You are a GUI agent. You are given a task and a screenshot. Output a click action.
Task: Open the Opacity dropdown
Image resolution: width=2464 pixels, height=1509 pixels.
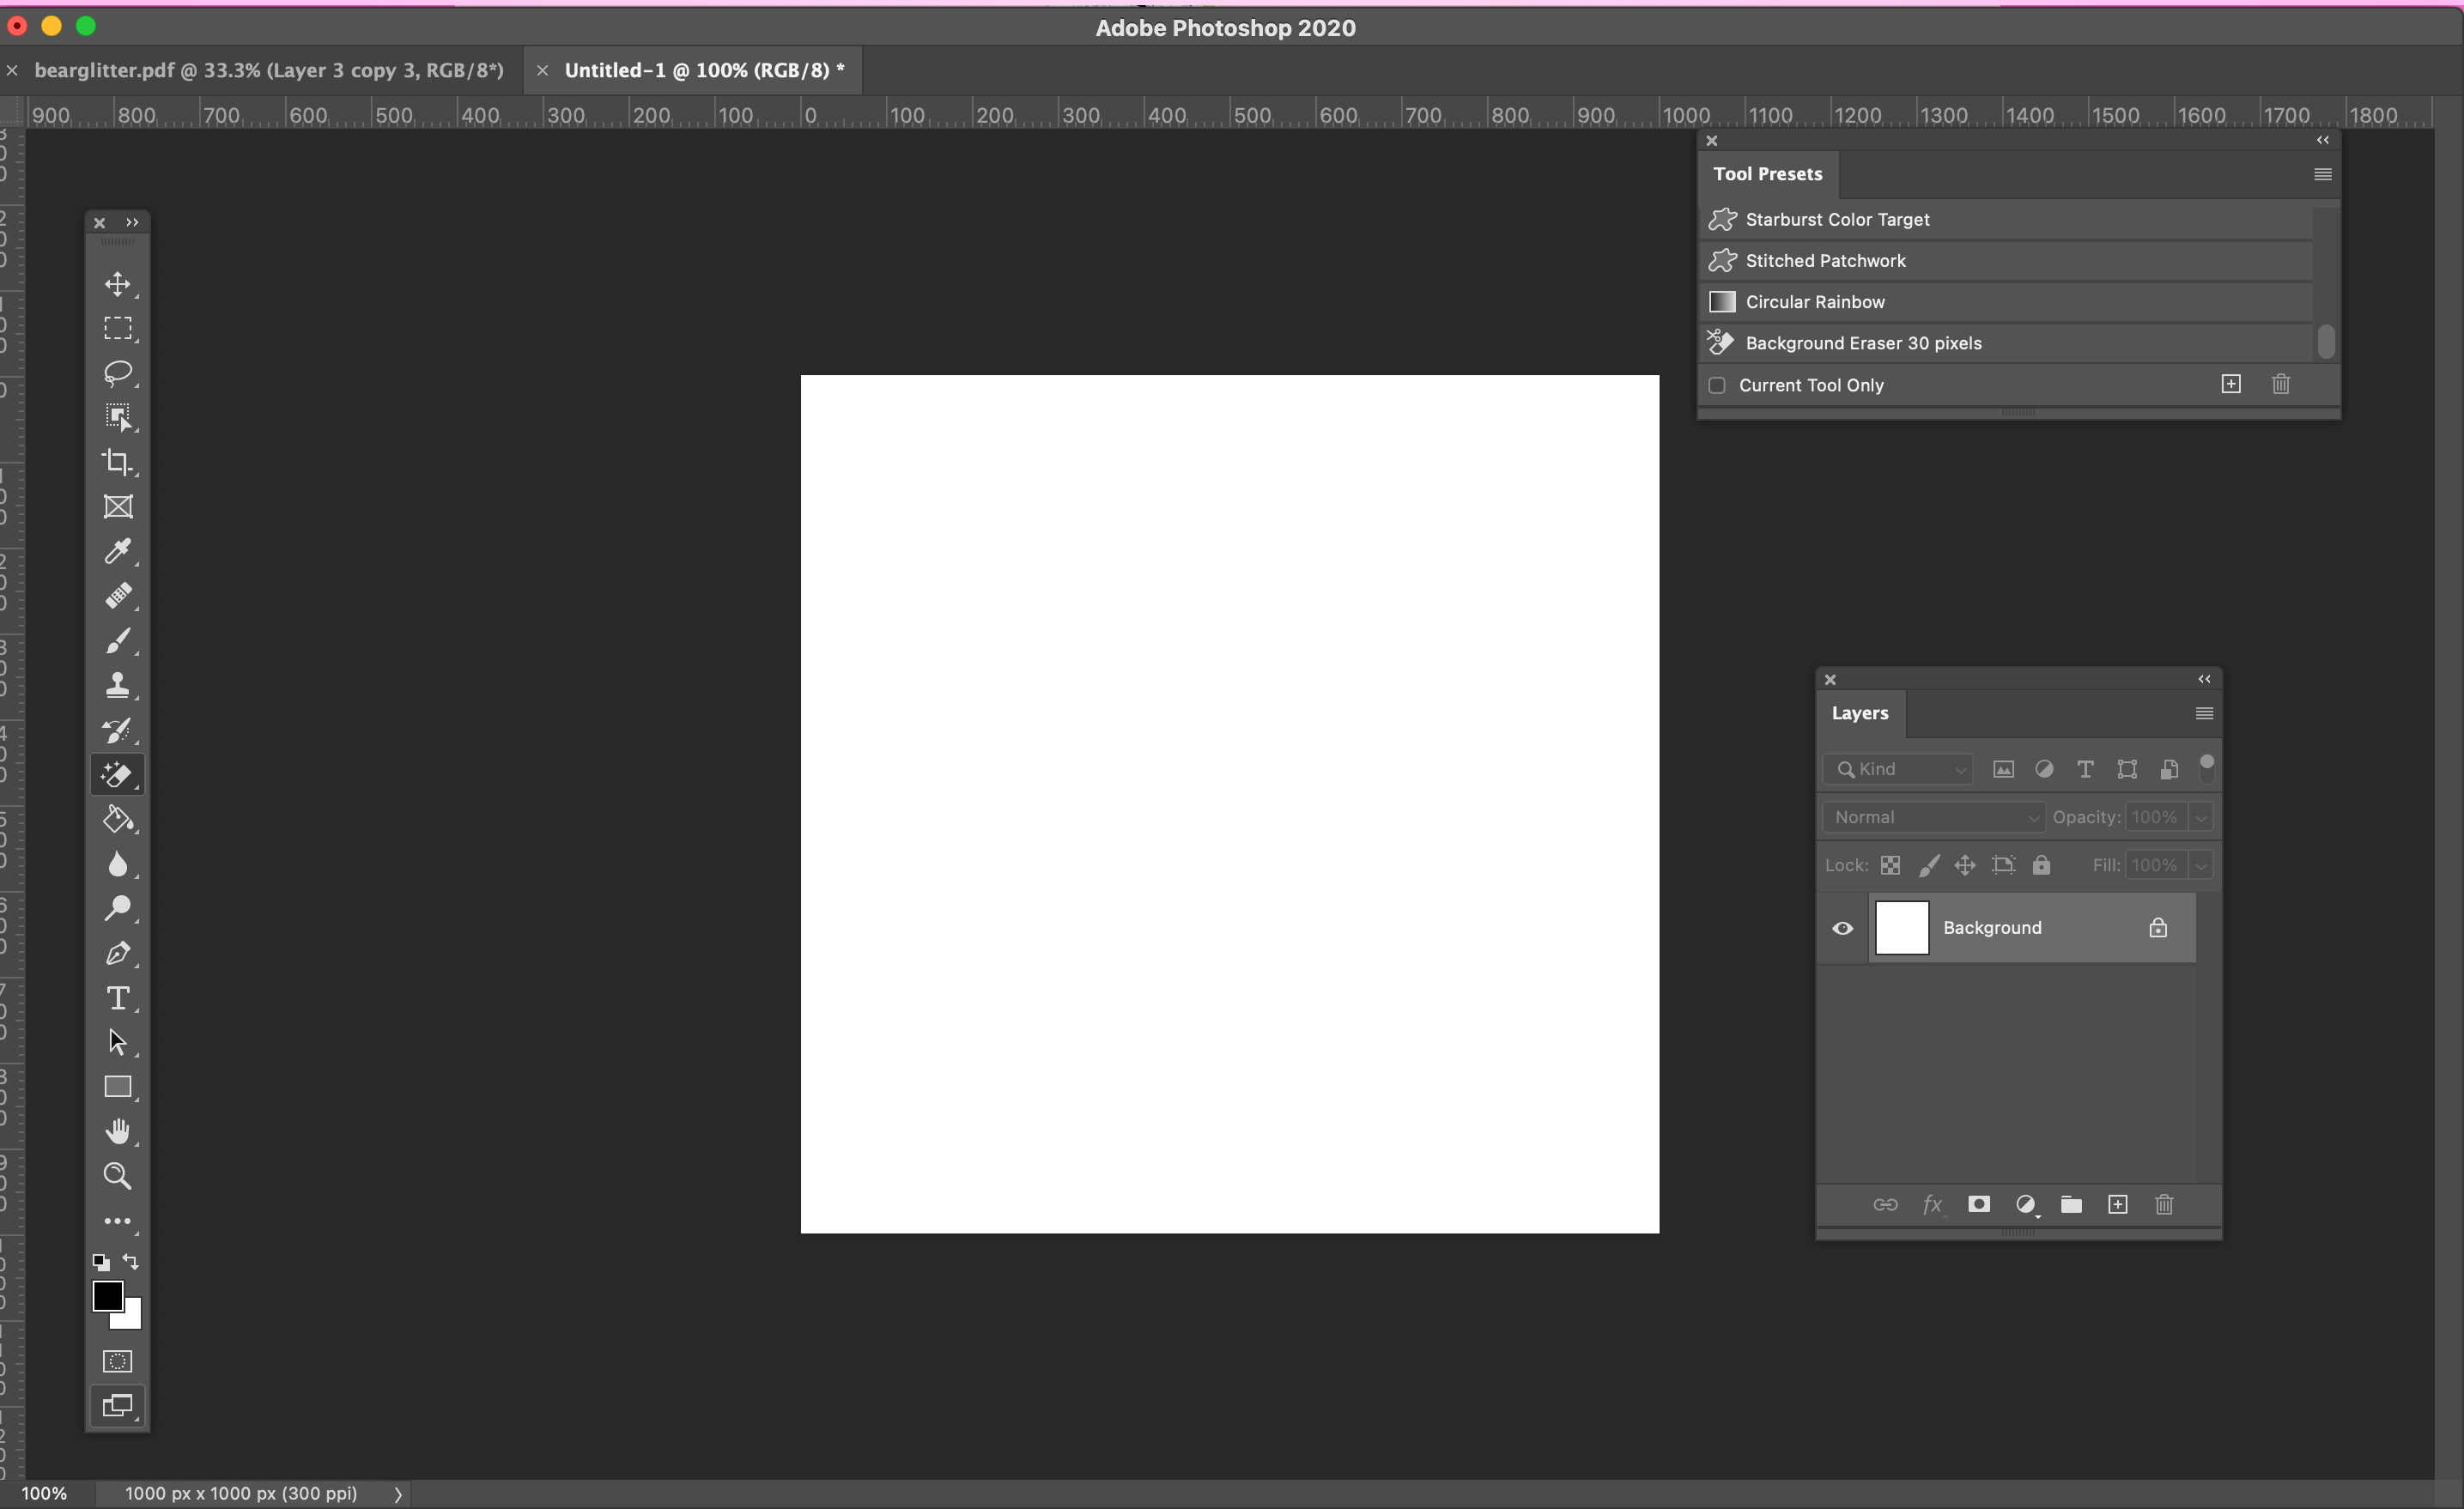(x=2200, y=817)
